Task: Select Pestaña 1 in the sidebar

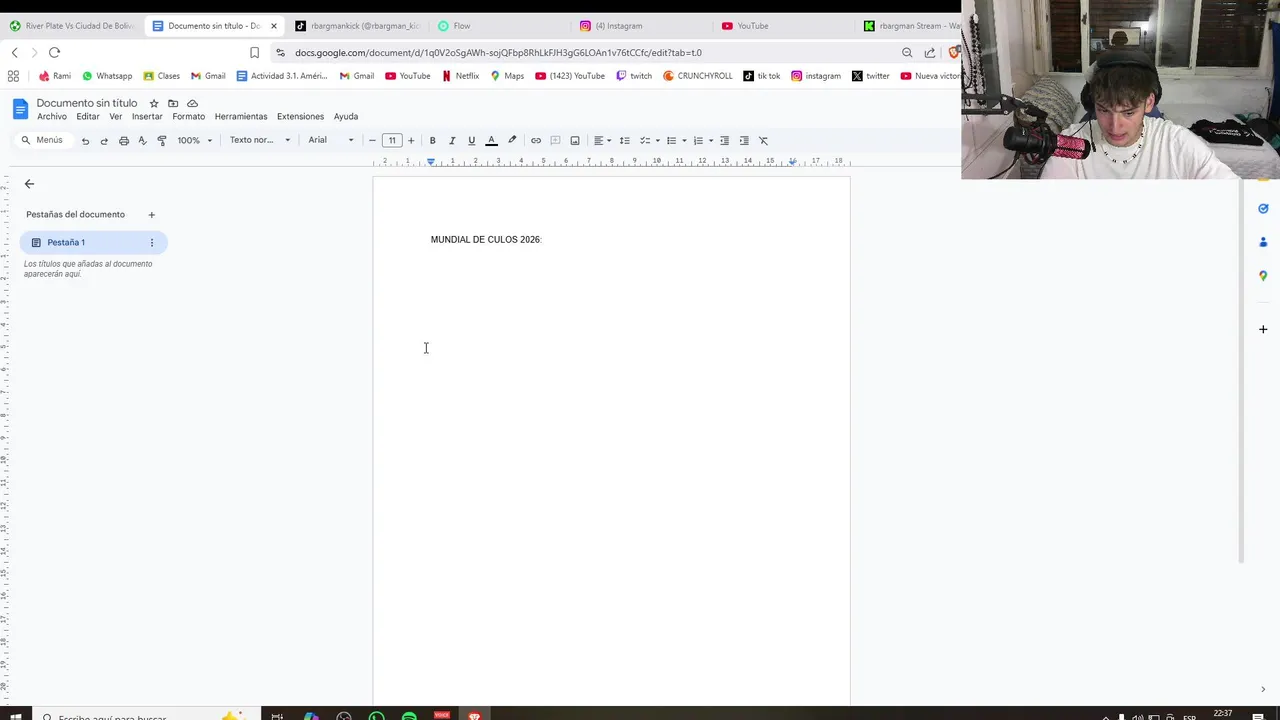Action: pos(93,243)
